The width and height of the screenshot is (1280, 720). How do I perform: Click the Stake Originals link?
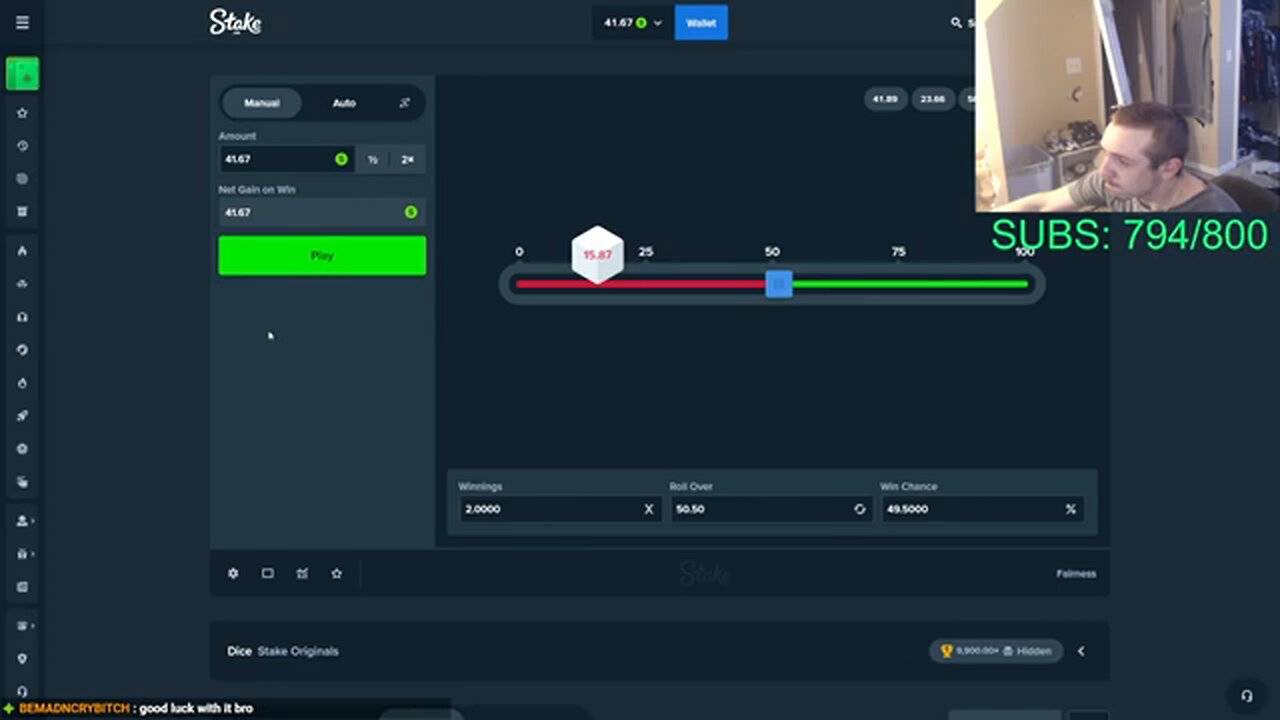[x=298, y=651]
